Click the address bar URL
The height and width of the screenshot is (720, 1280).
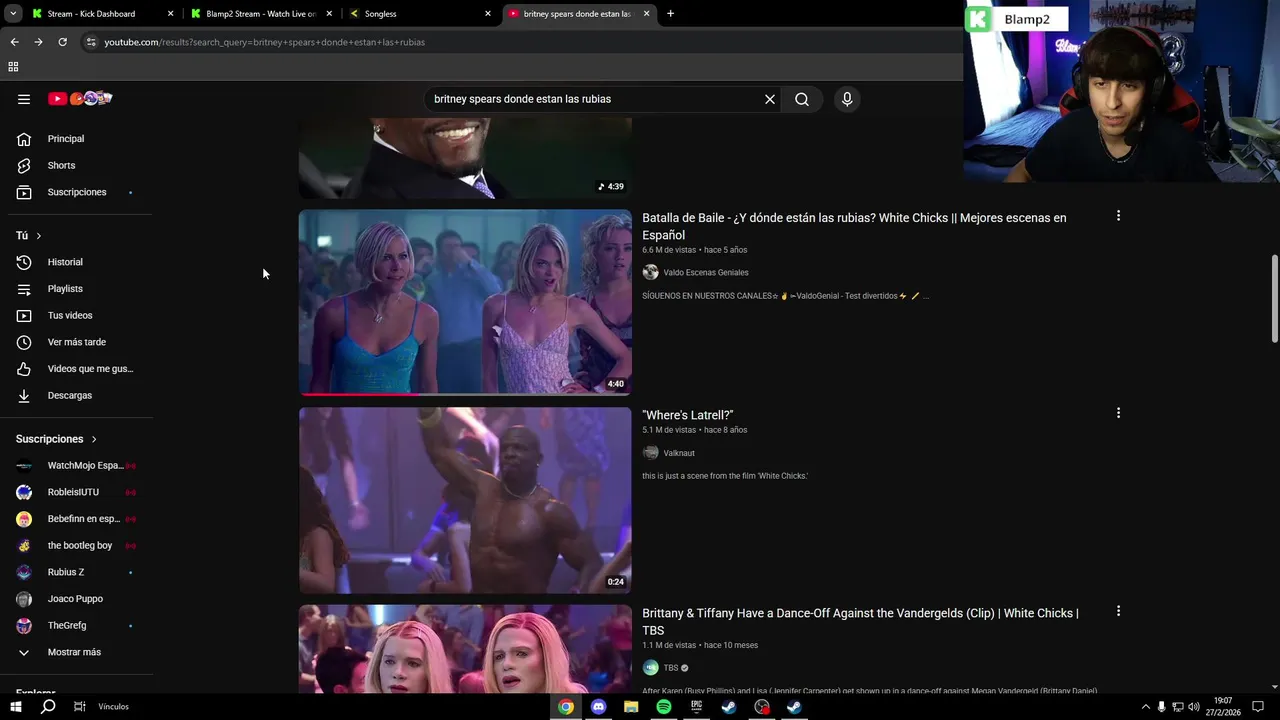[x=264, y=42]
